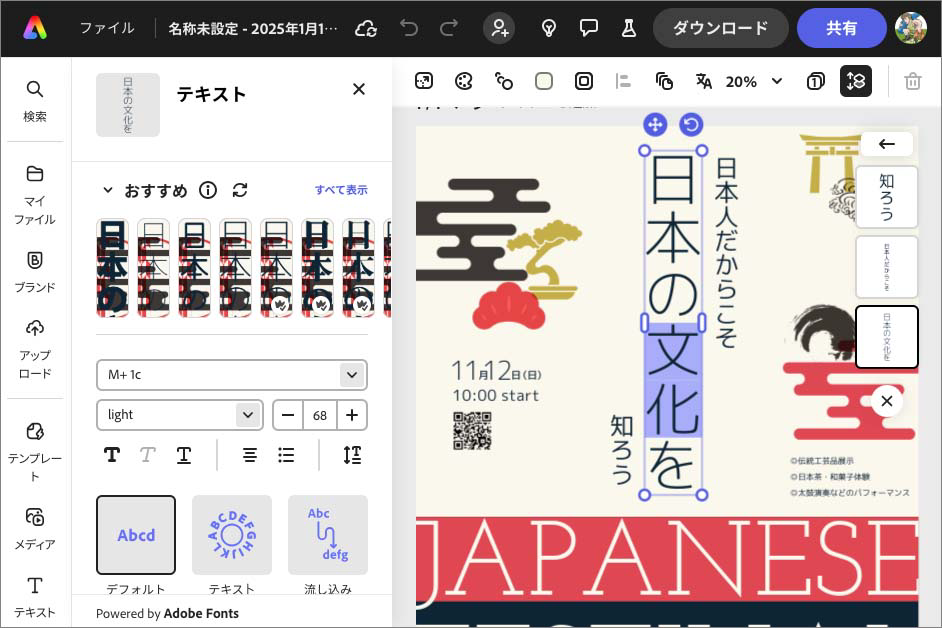Viewport: 942px width, 628px height.
Task: Open the list formatting options
Action: coord(286,454)
